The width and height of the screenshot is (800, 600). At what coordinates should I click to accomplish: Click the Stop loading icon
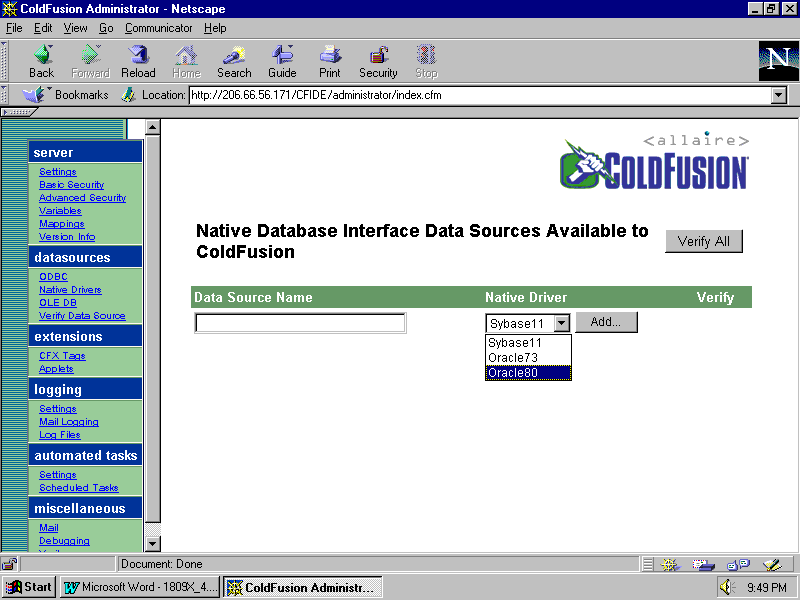click(427, 61)
